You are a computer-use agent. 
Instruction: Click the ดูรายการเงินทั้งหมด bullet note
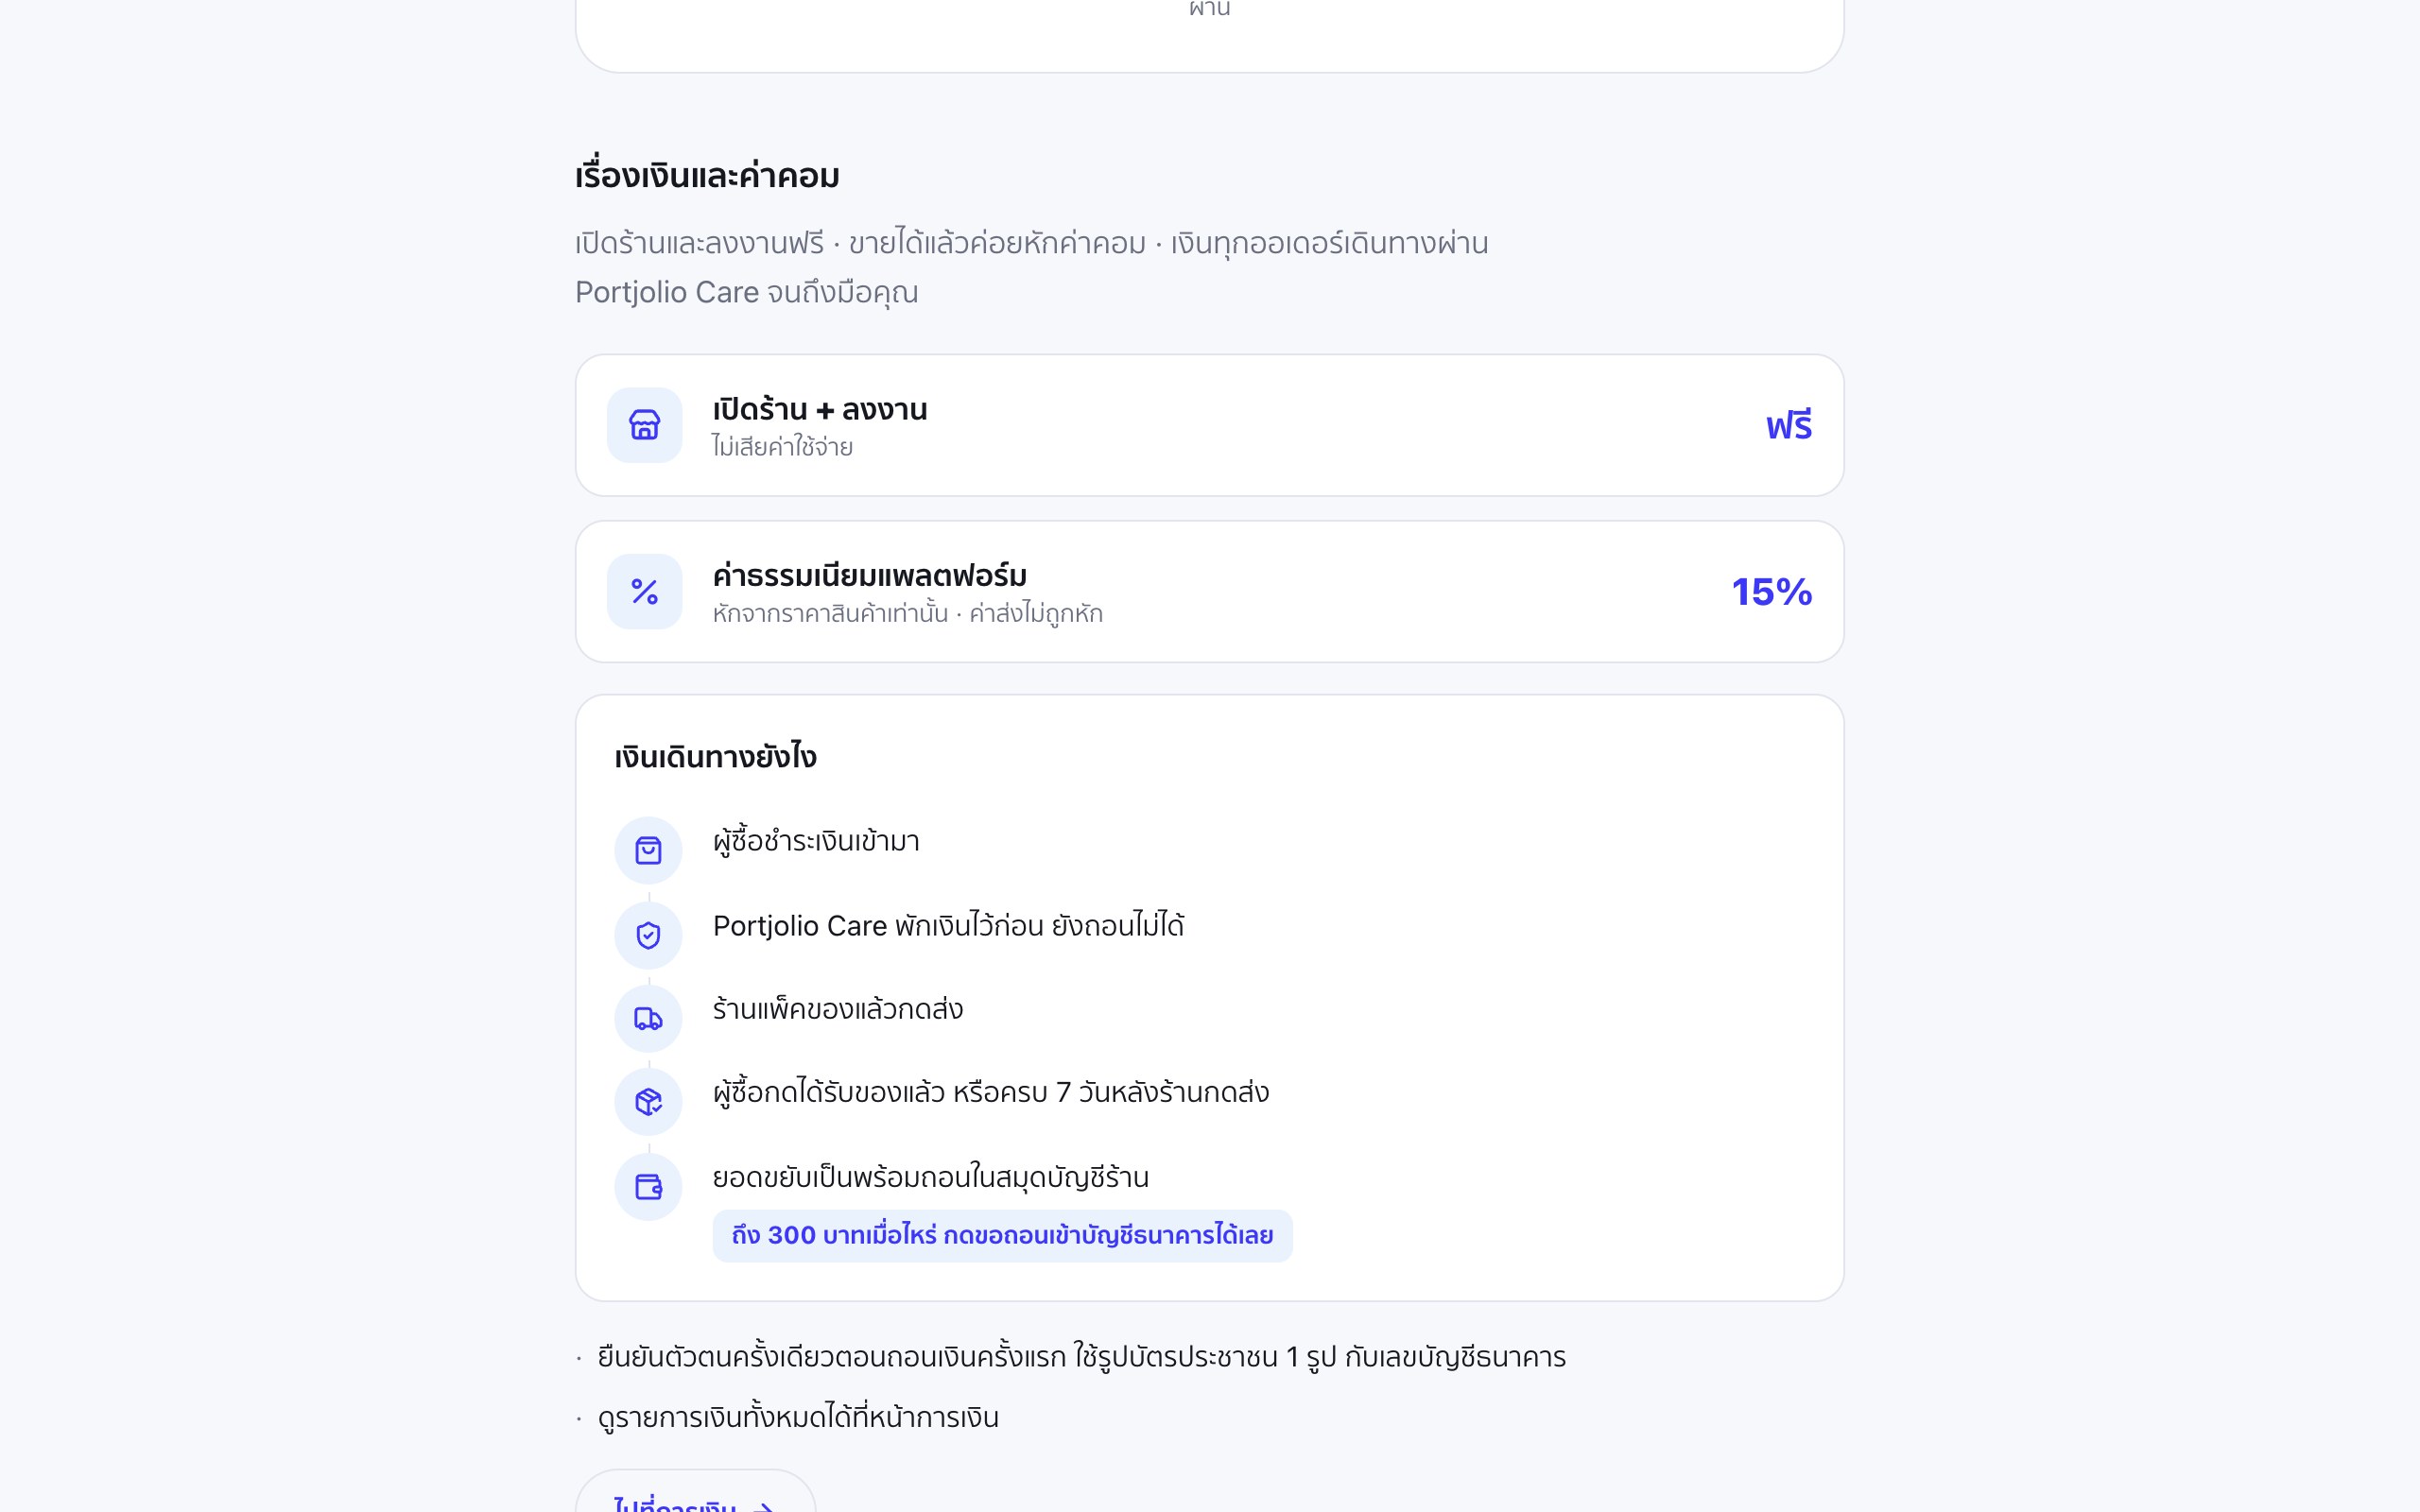click(x=798, y=1417)
